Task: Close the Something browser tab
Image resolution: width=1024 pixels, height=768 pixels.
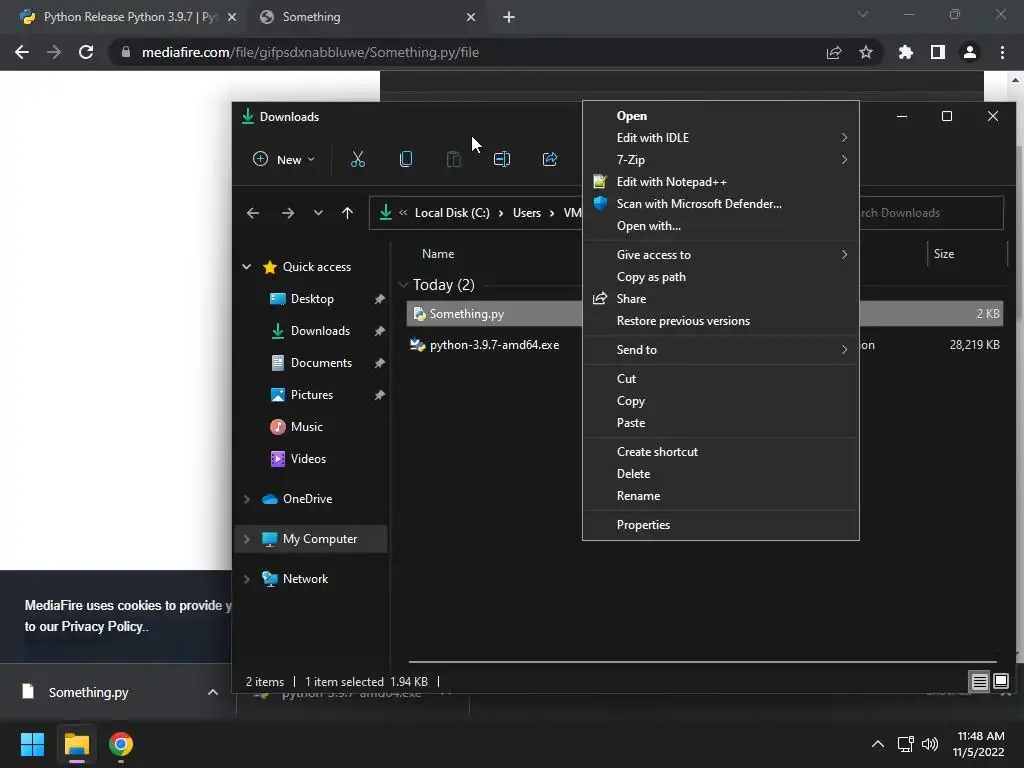Action: click(471, 18)
